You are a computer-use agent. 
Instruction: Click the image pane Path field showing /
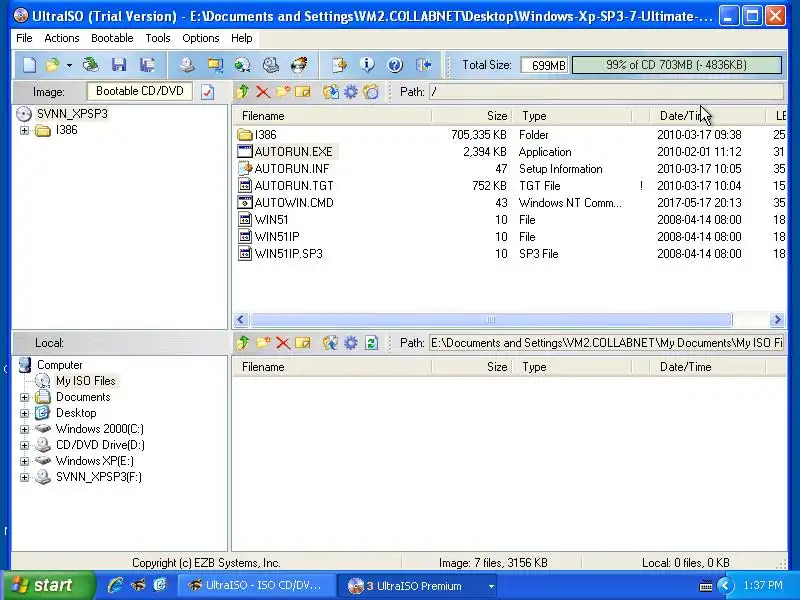[606, 92]
